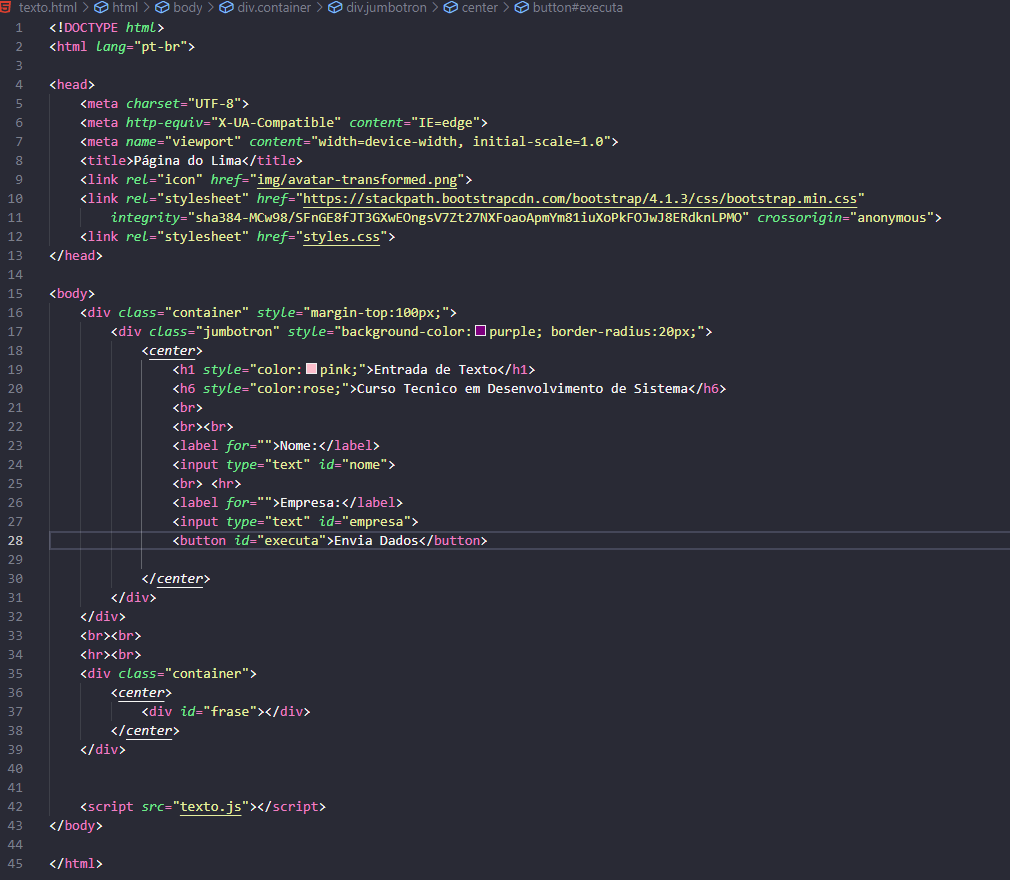Click the HTML5 file icon in breadcrumb
This screenshot has width=1010, height=880.
coord(5,8)
